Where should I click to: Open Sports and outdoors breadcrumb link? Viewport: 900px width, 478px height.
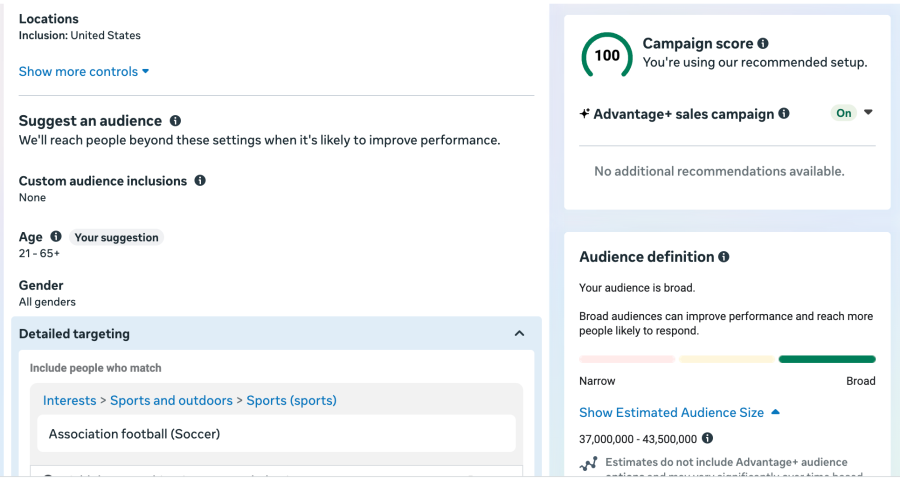click(171, 401)
